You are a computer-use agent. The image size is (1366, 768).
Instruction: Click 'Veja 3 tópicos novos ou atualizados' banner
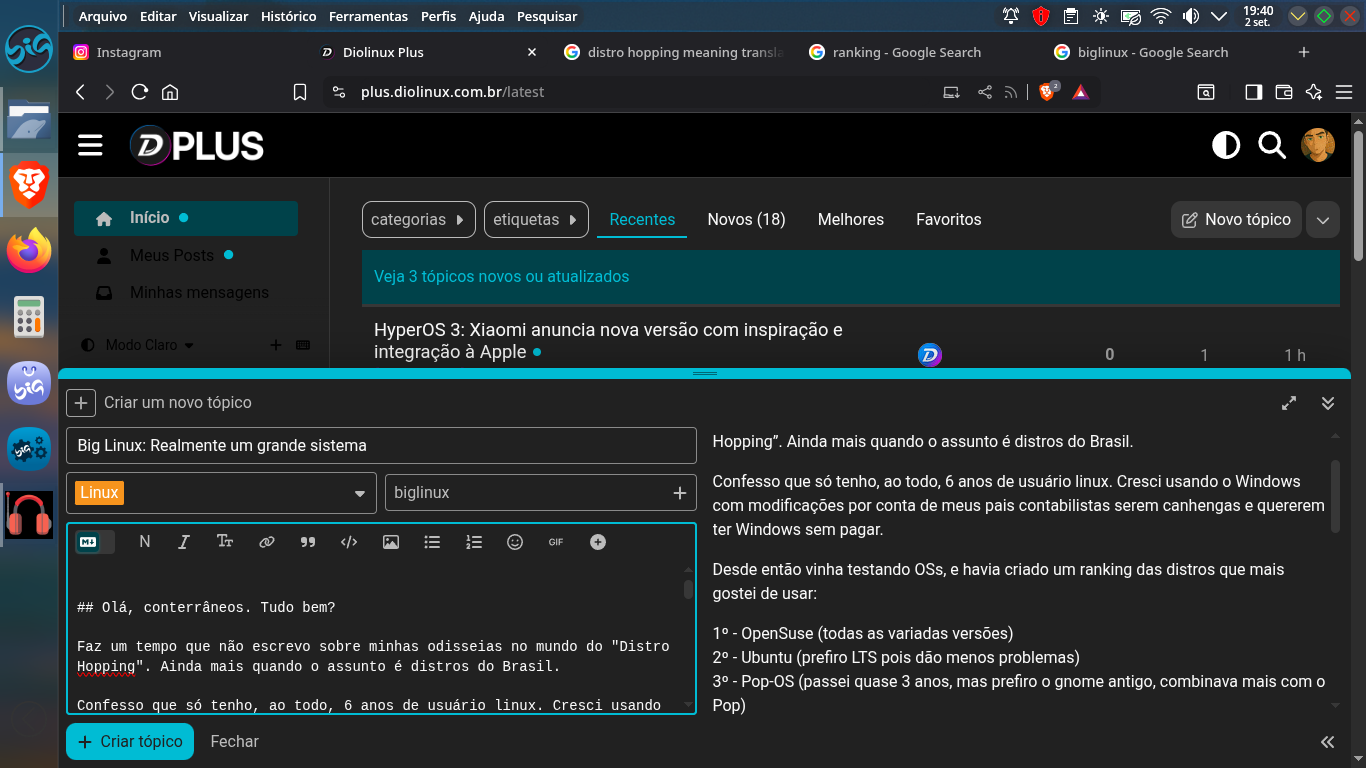click(x=851, y=277)
